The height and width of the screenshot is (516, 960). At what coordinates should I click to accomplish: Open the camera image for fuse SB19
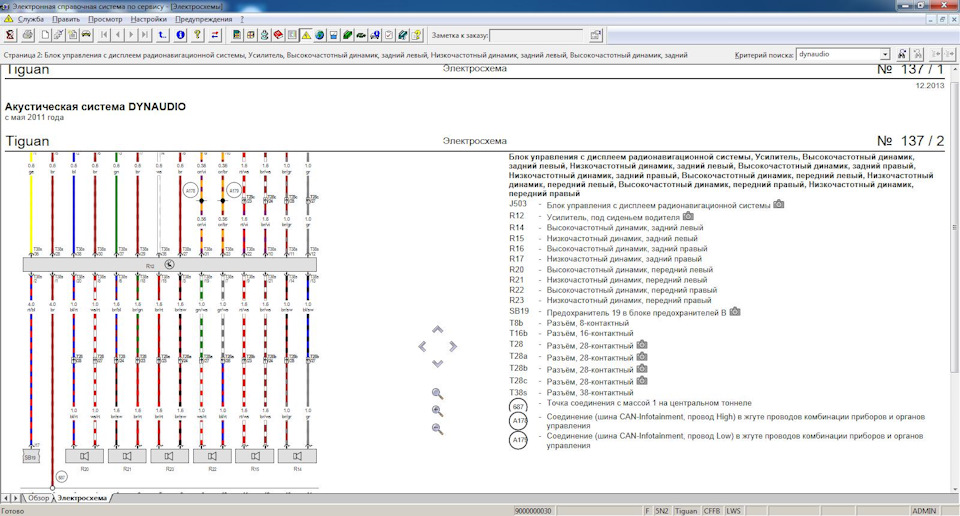pyautogui.click(x=735, y=312)
